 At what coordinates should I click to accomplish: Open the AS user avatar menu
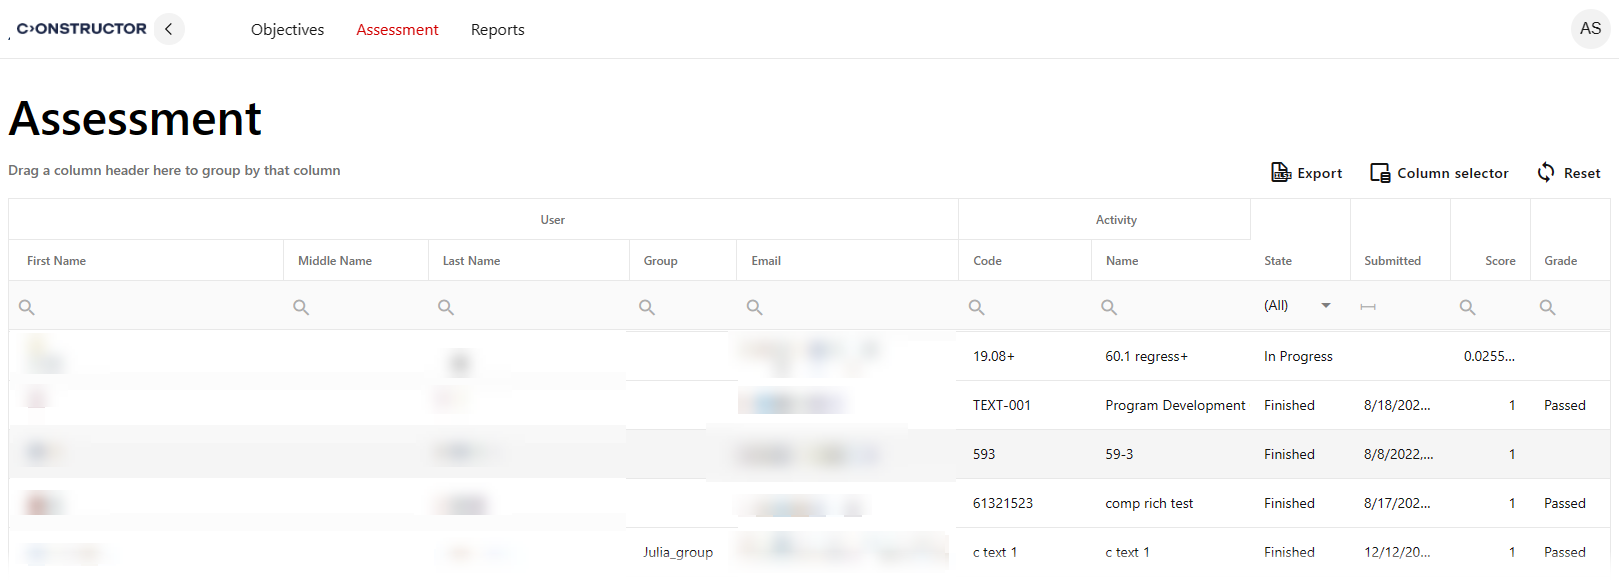coord(1590,29)
